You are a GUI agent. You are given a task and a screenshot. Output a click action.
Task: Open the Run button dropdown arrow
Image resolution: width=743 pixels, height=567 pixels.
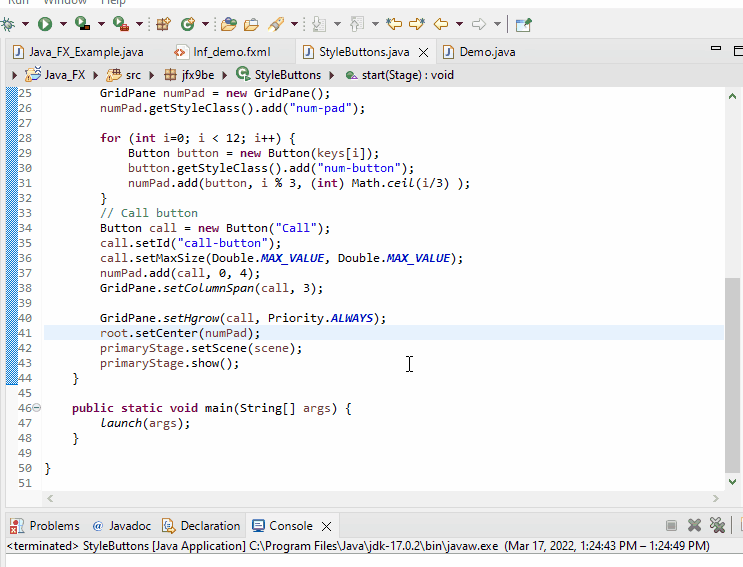point(62,24)
